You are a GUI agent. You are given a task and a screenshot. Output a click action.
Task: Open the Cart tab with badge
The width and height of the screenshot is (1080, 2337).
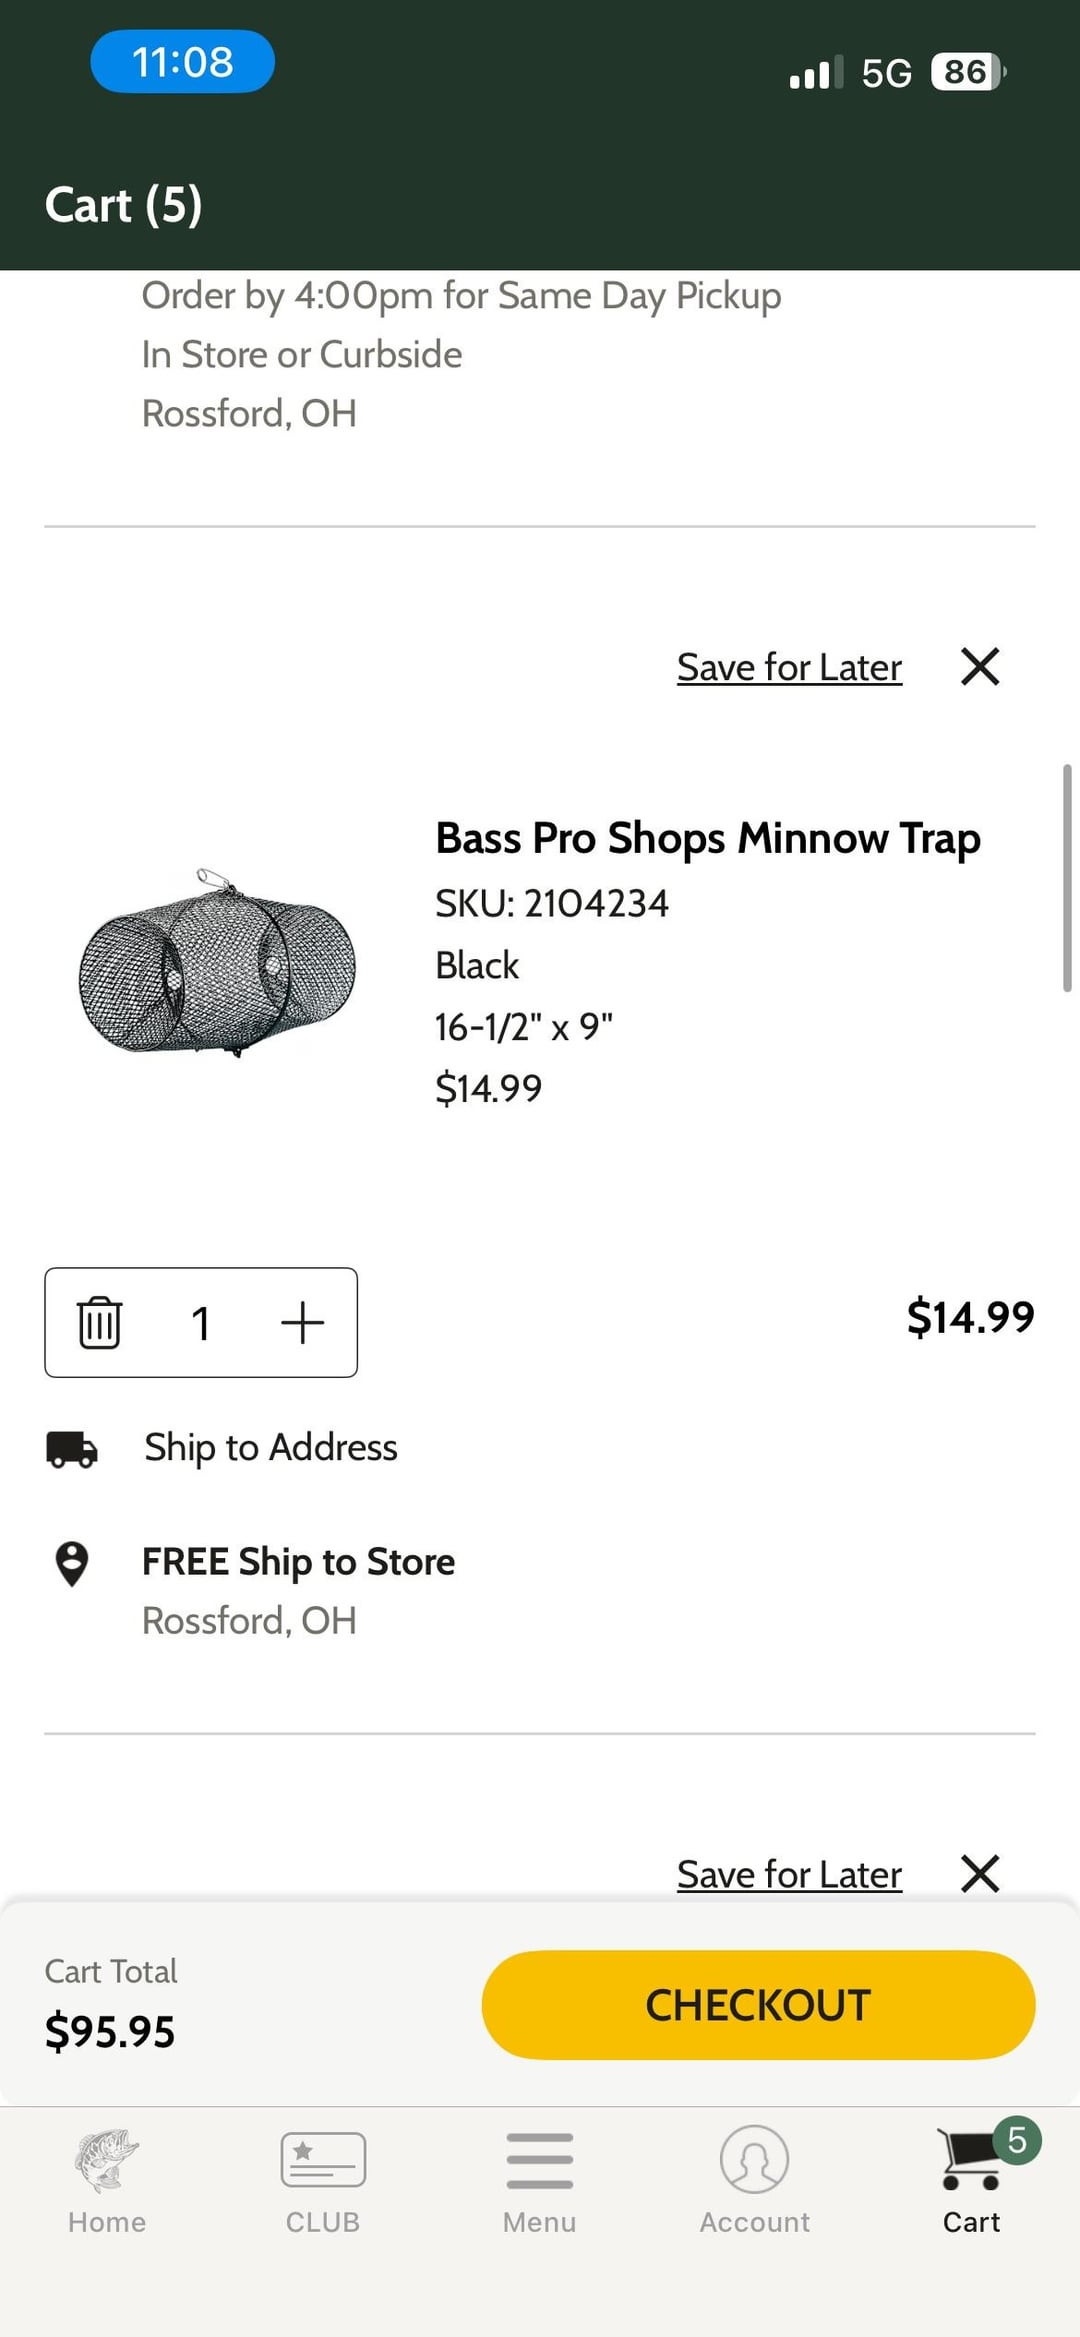pos(971,2182)
